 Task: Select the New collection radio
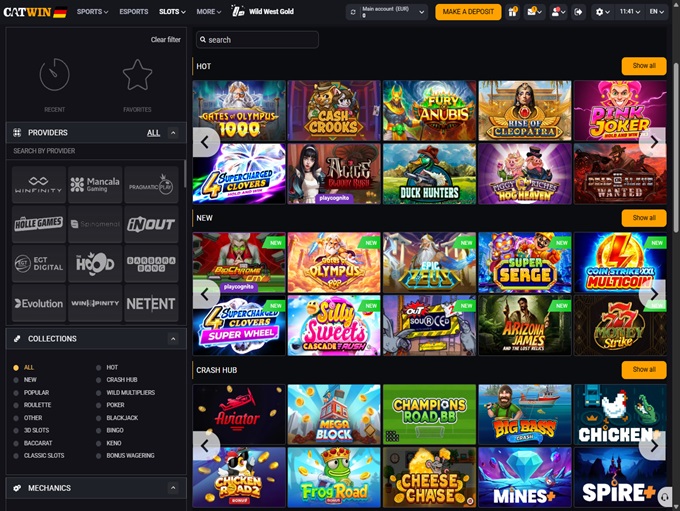pos(16,380)
